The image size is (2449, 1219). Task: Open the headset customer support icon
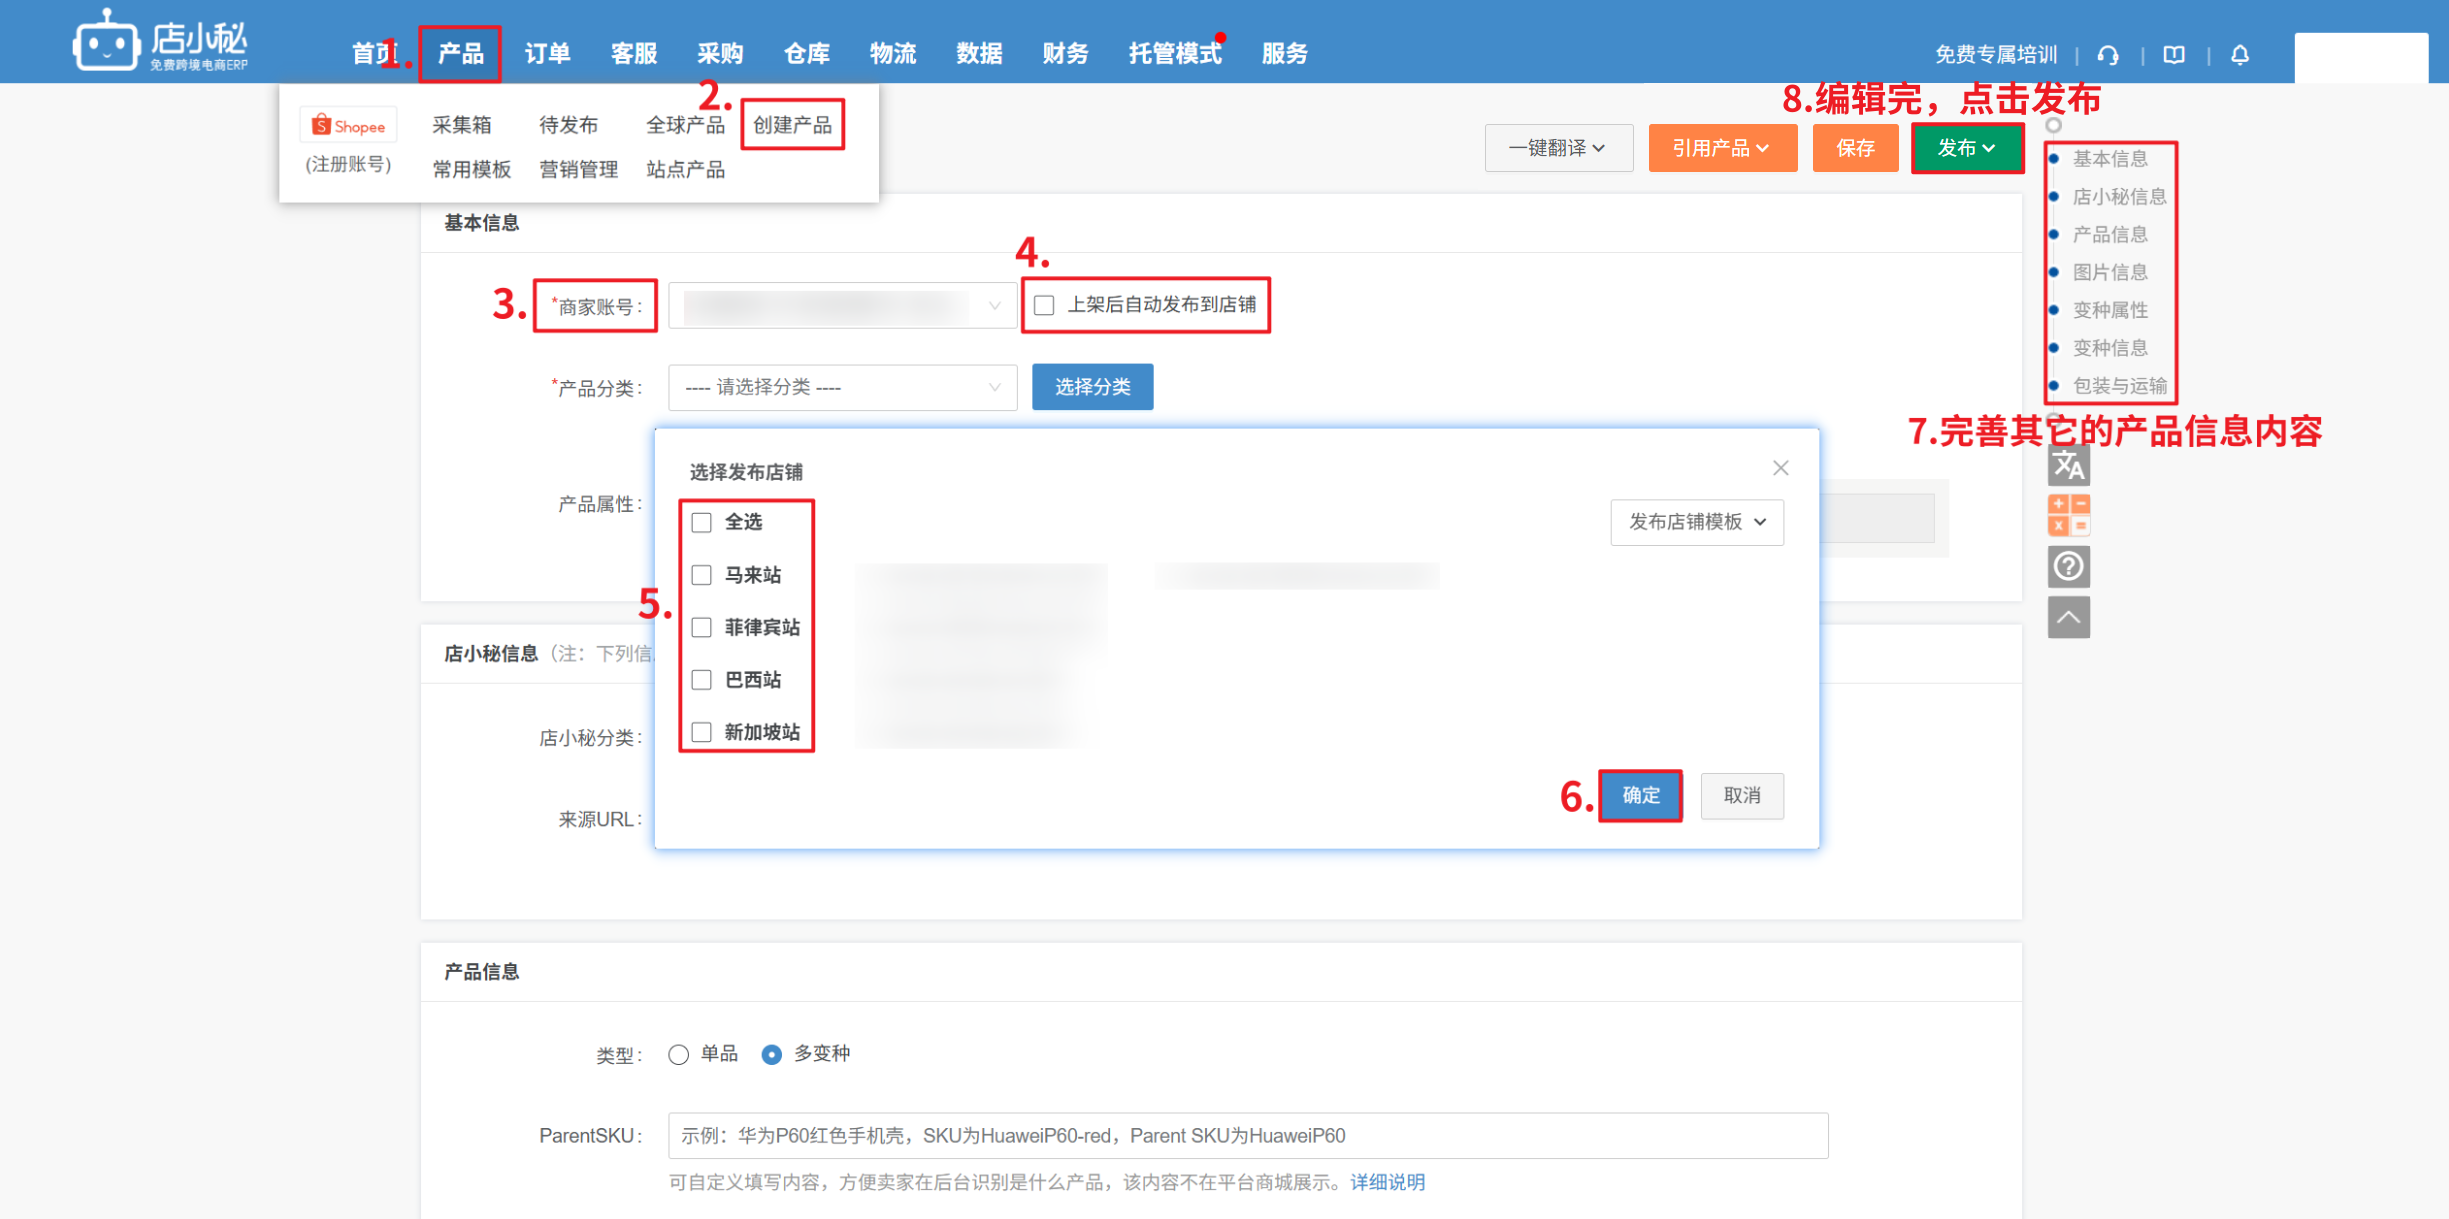click(x=2108, y=55)
